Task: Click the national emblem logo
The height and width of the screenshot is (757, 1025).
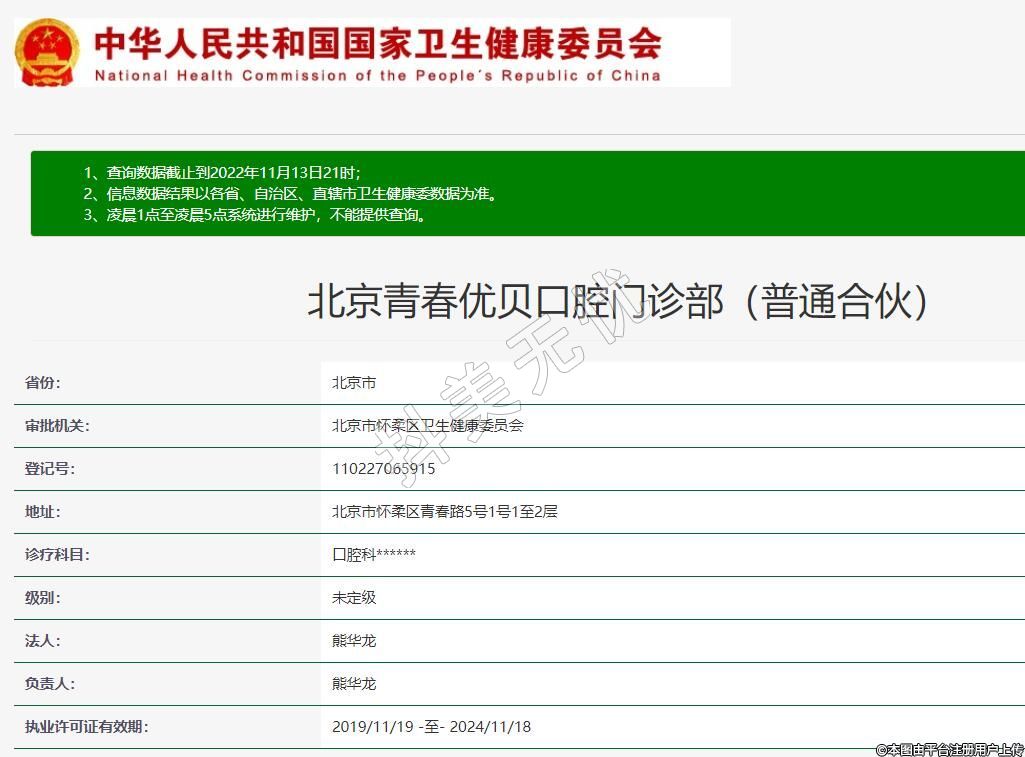Action: (x=46, y=53)
